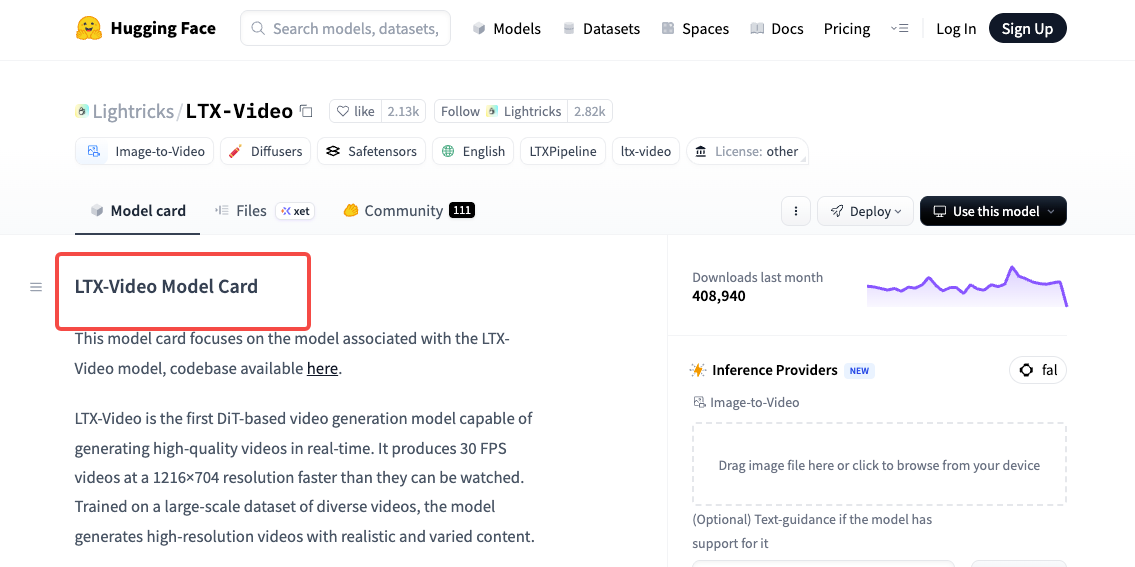Open the Pricing page
This screenshot has width=1135, height=567.
847,28
